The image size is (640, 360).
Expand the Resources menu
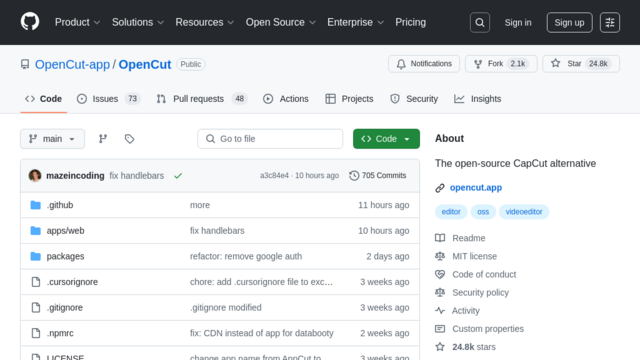coord(205,22)
